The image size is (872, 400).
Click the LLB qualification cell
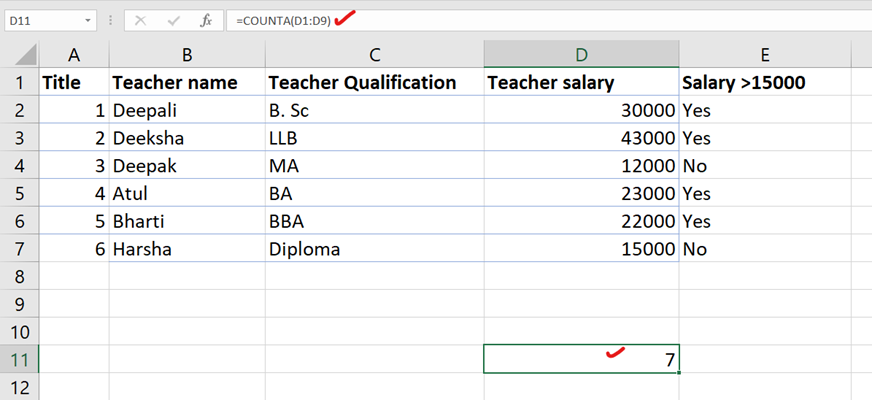[374, 138]
